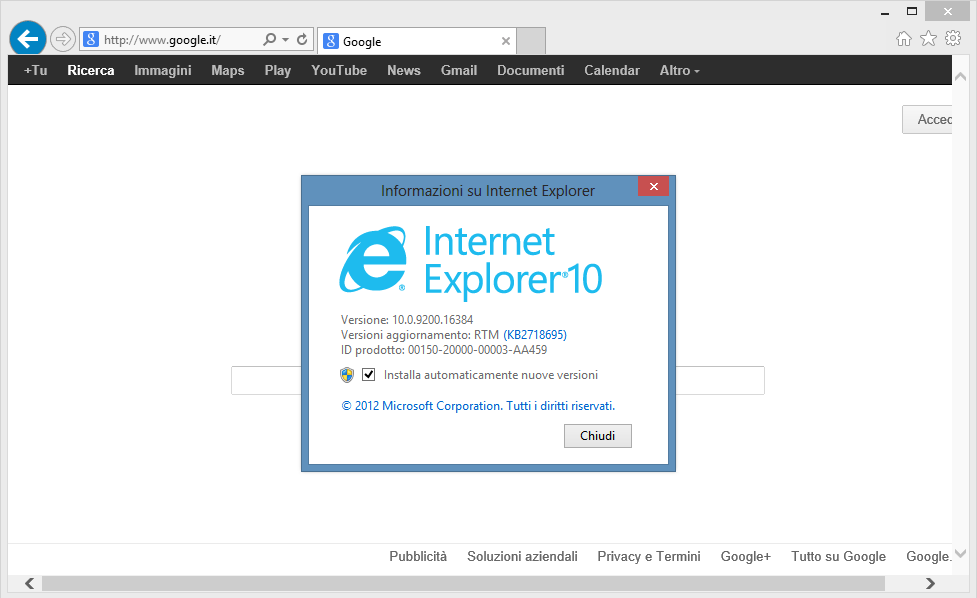Click the horizontal scrollbar left arrow

tap(29, 583)
